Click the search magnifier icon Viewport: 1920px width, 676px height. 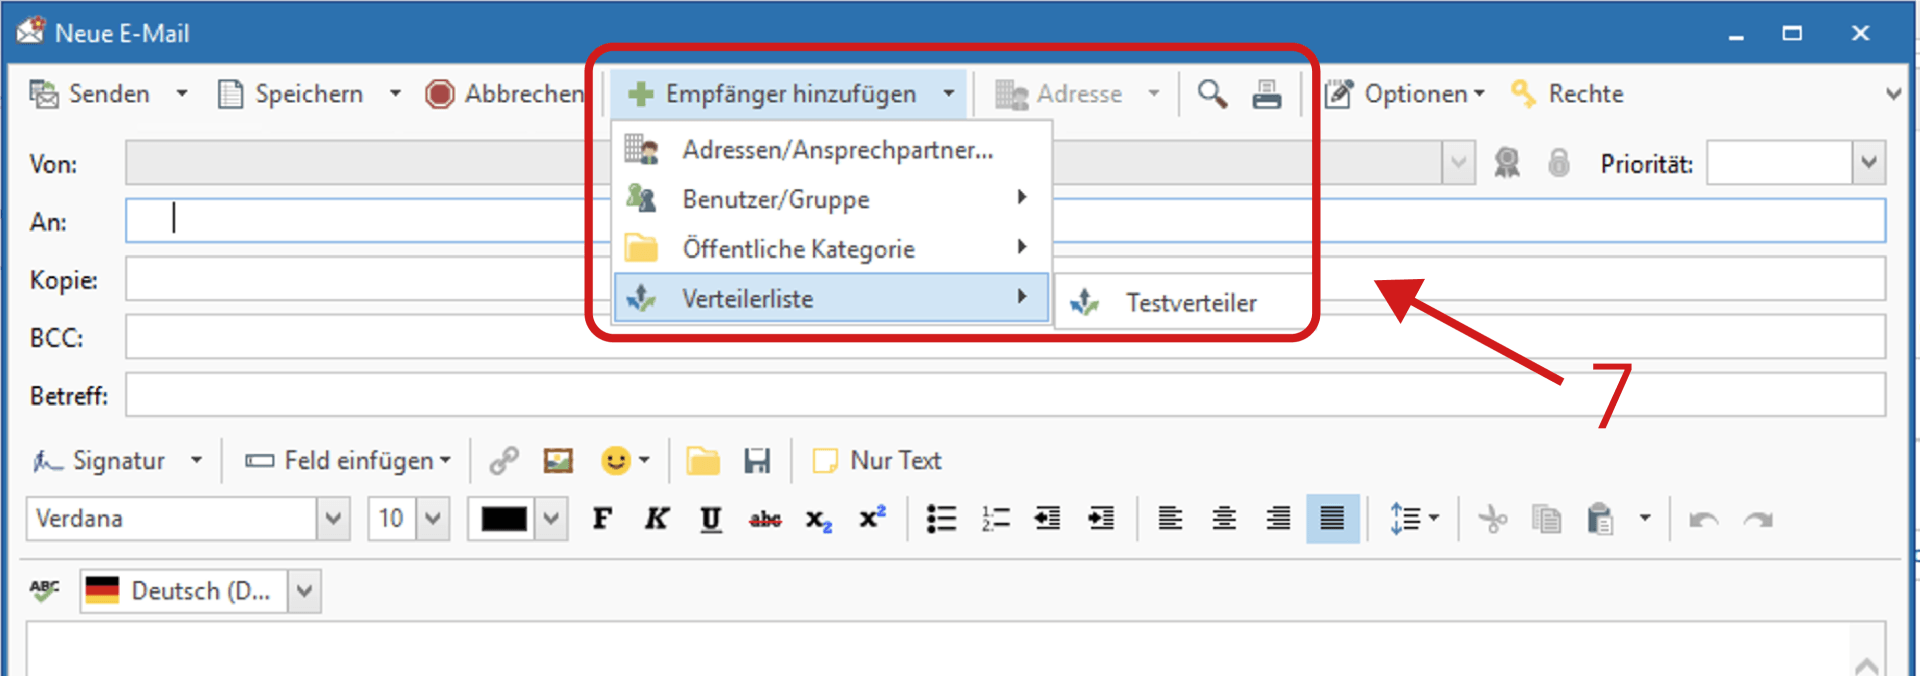1212,94
